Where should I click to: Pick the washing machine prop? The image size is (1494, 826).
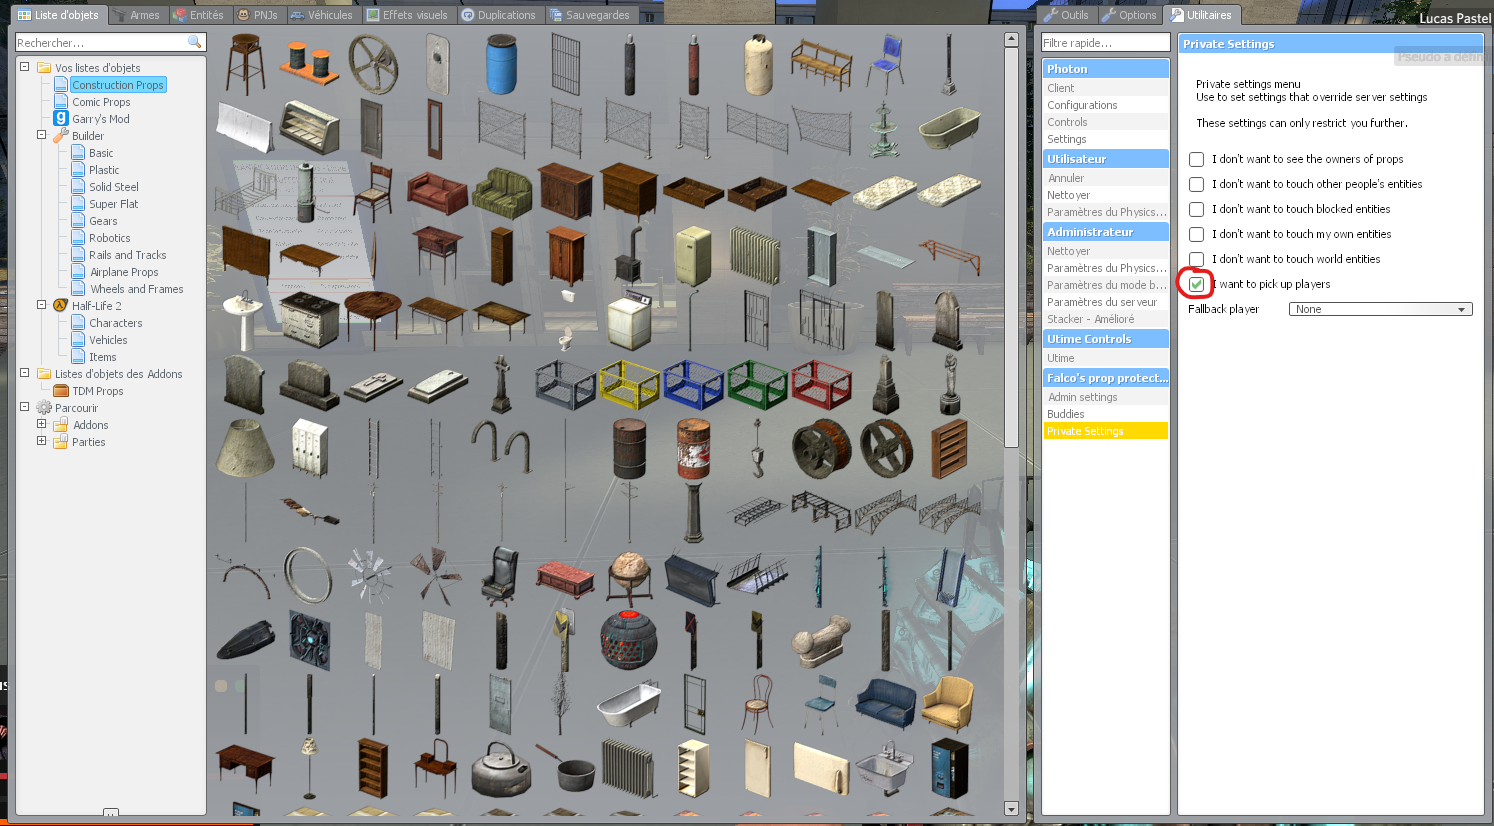pos(629,320)
